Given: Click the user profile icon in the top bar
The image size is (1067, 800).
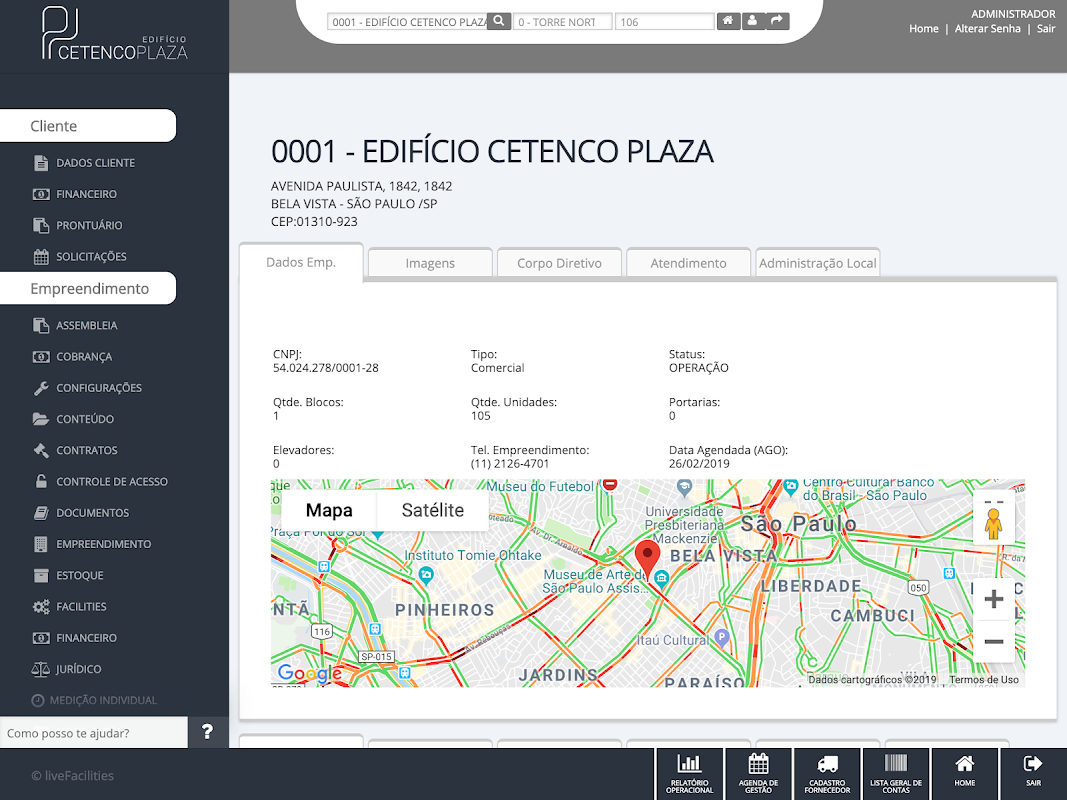Looking at the screenshot, I should pos(752,21).
